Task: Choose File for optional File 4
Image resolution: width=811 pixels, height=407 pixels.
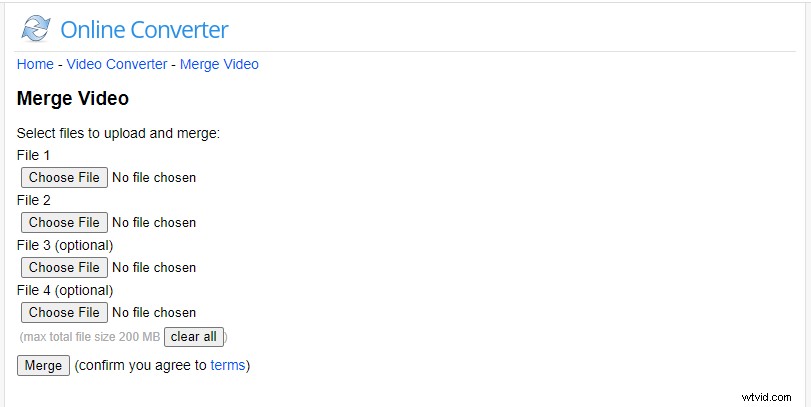Action: (64, 312)
